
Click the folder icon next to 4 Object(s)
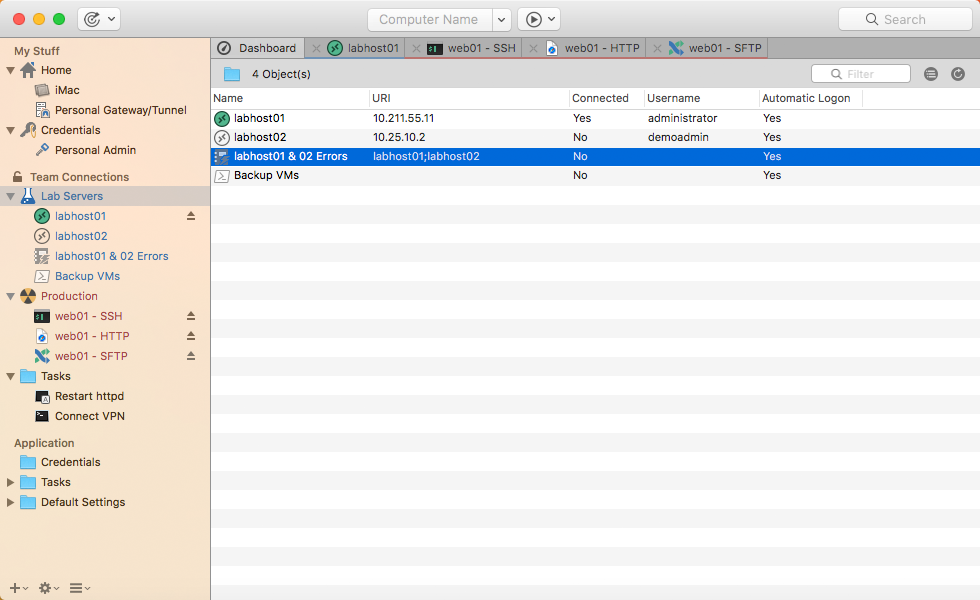[232, 74]
